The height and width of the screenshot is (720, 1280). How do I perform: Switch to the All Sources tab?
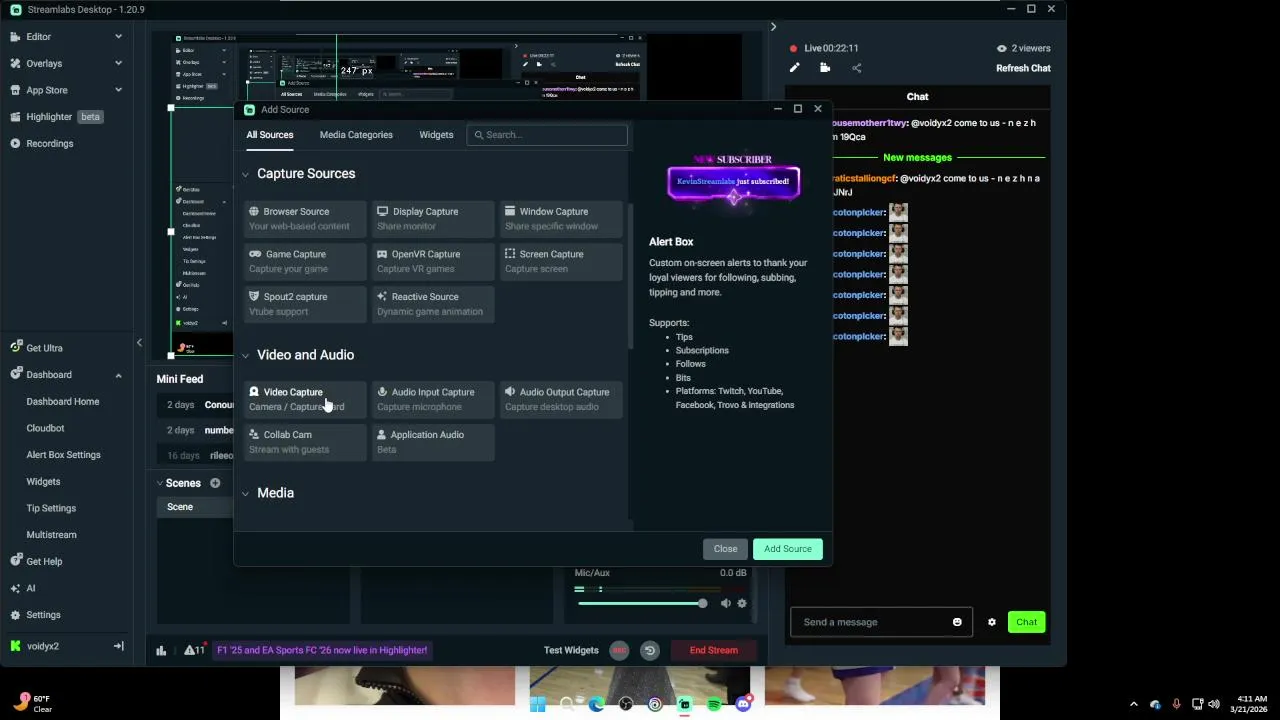coord(270,135)
